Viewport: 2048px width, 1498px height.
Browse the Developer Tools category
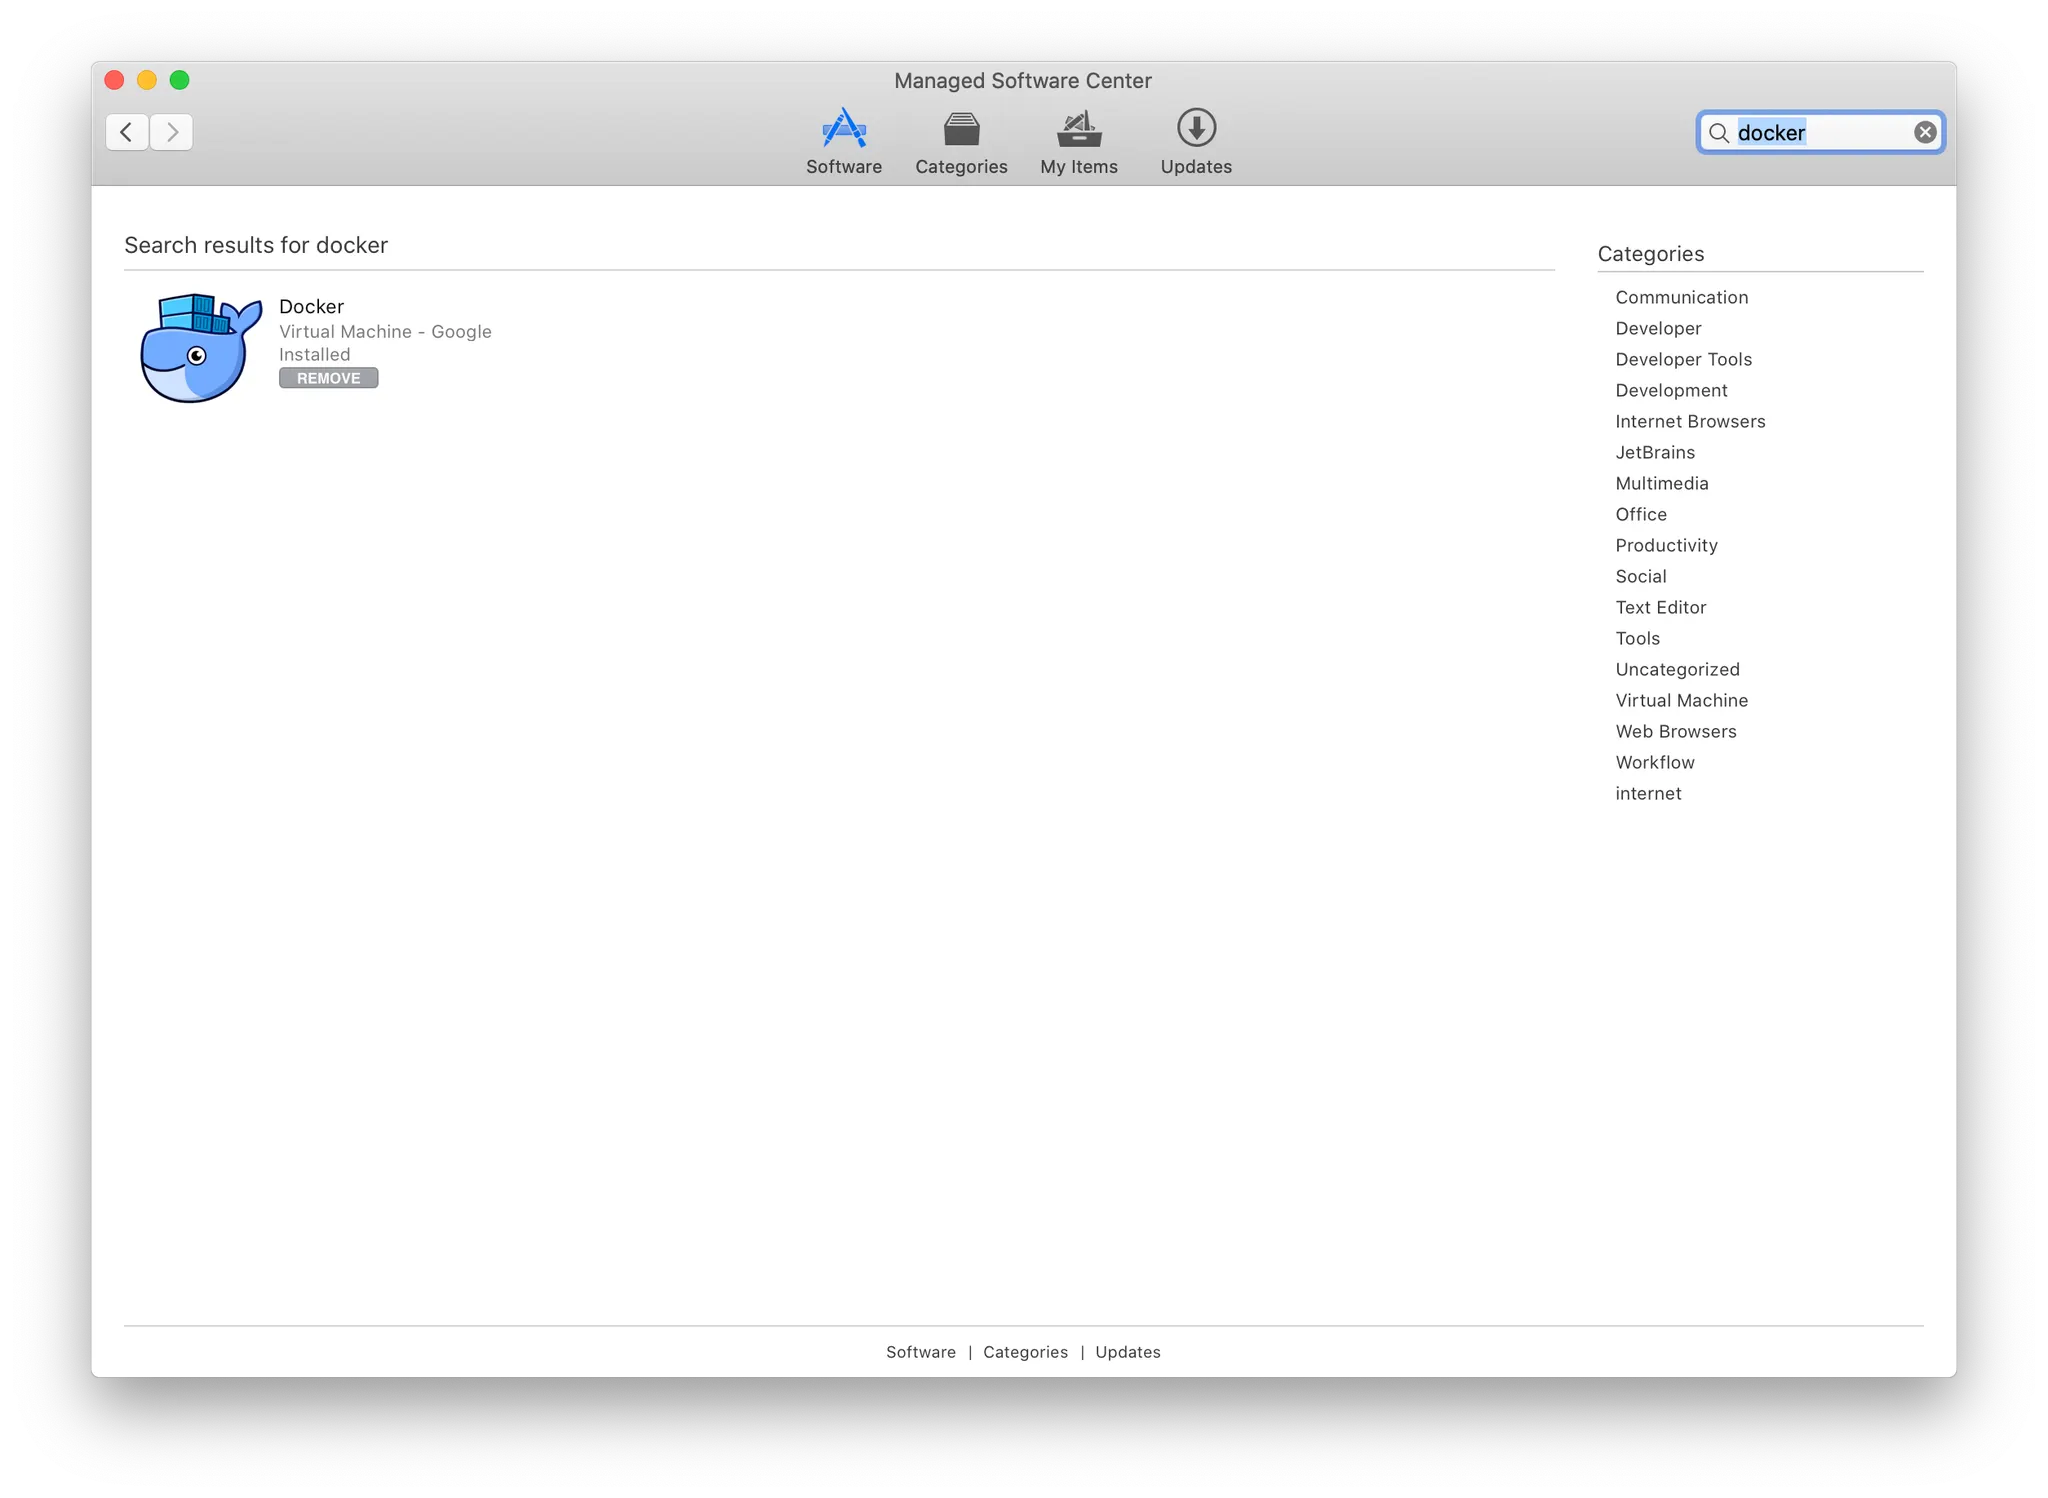1683,359
